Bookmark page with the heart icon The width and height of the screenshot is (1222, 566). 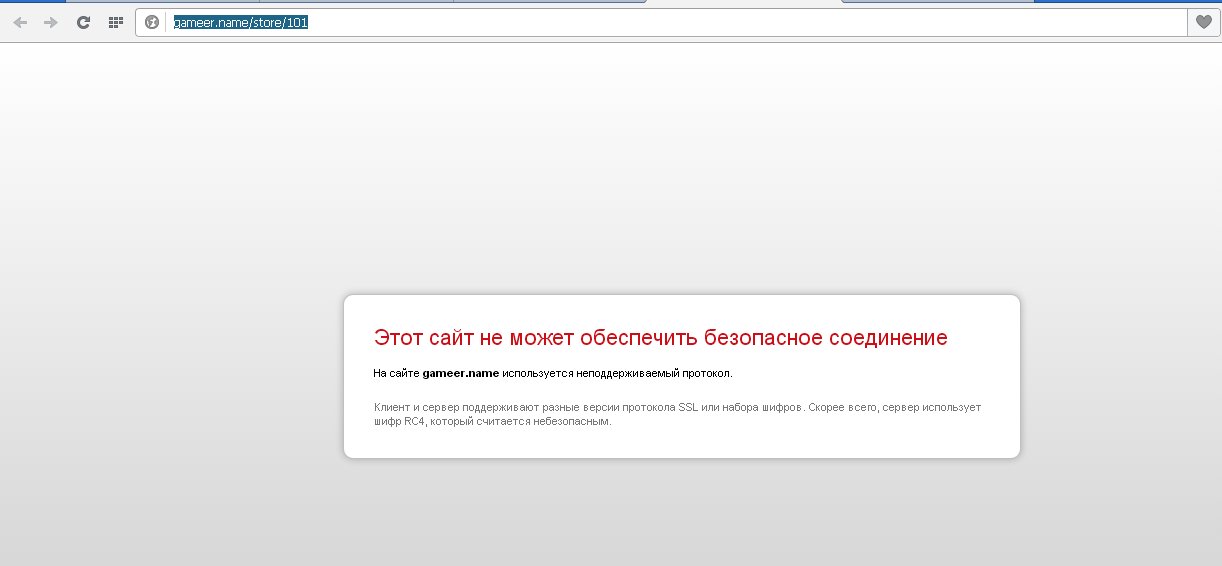(1203, 22)
